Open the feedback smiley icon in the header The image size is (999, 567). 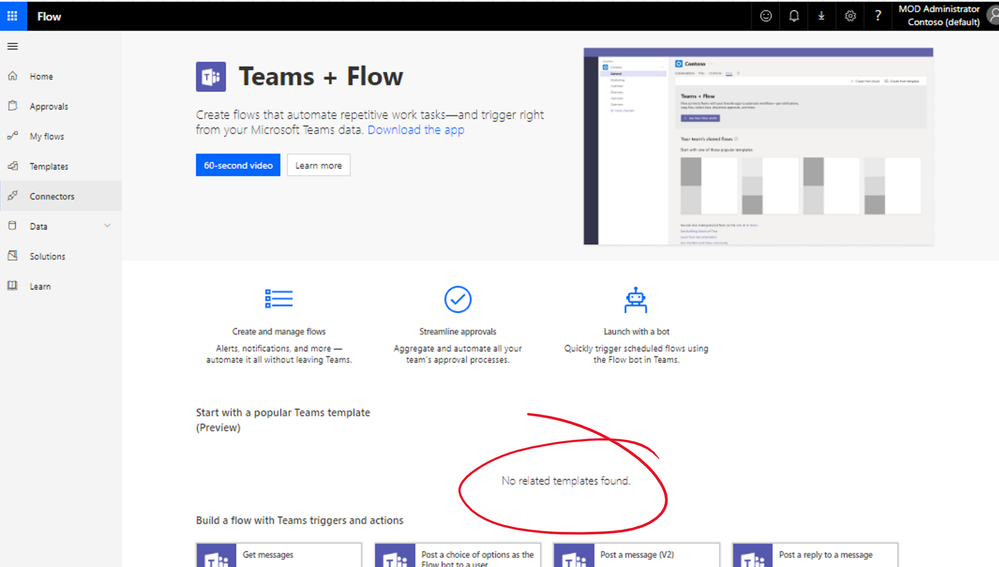click(766, 16)
